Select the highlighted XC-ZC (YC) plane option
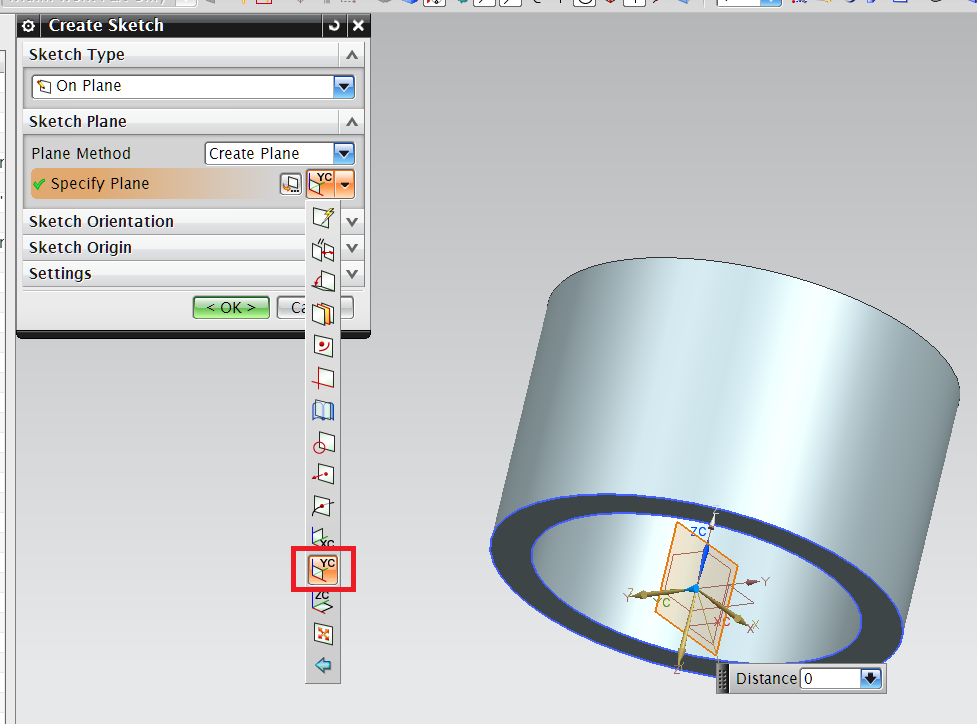This screenshot has height=724, width=977. click(x=322, y=569)
